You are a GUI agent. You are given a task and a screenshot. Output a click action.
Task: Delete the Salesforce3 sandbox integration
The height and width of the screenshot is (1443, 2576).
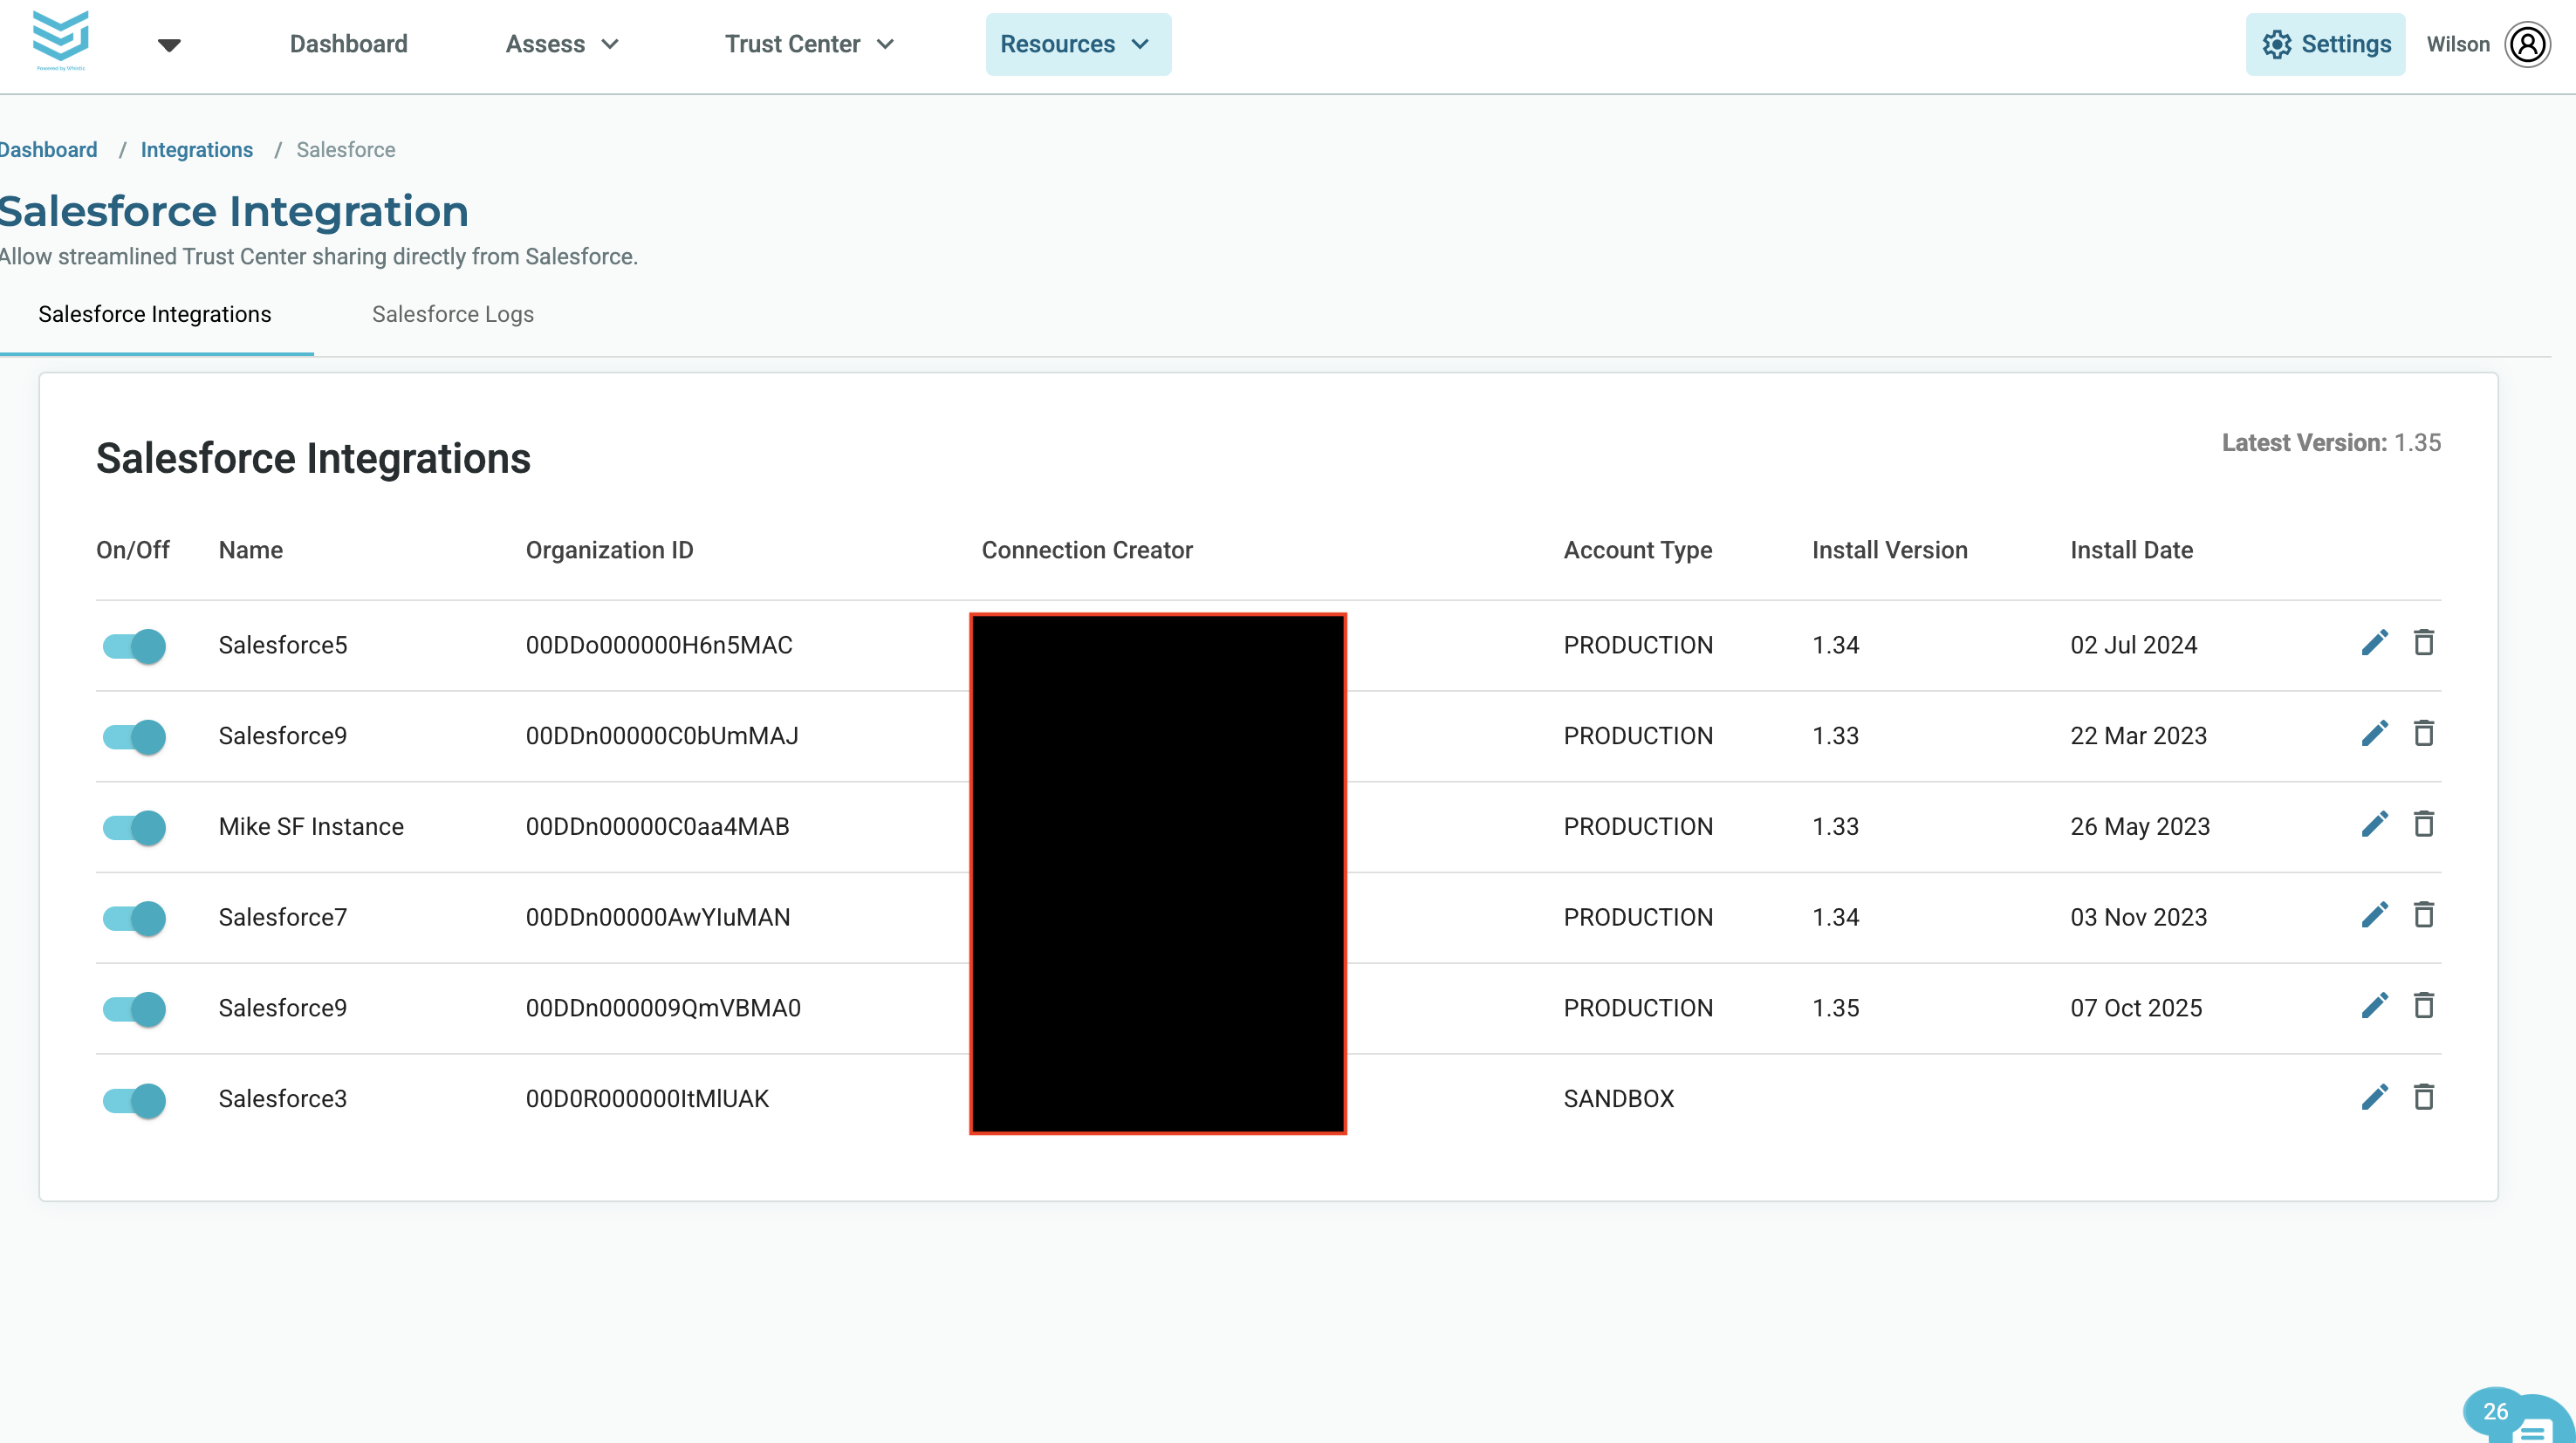[2424, 1097]
